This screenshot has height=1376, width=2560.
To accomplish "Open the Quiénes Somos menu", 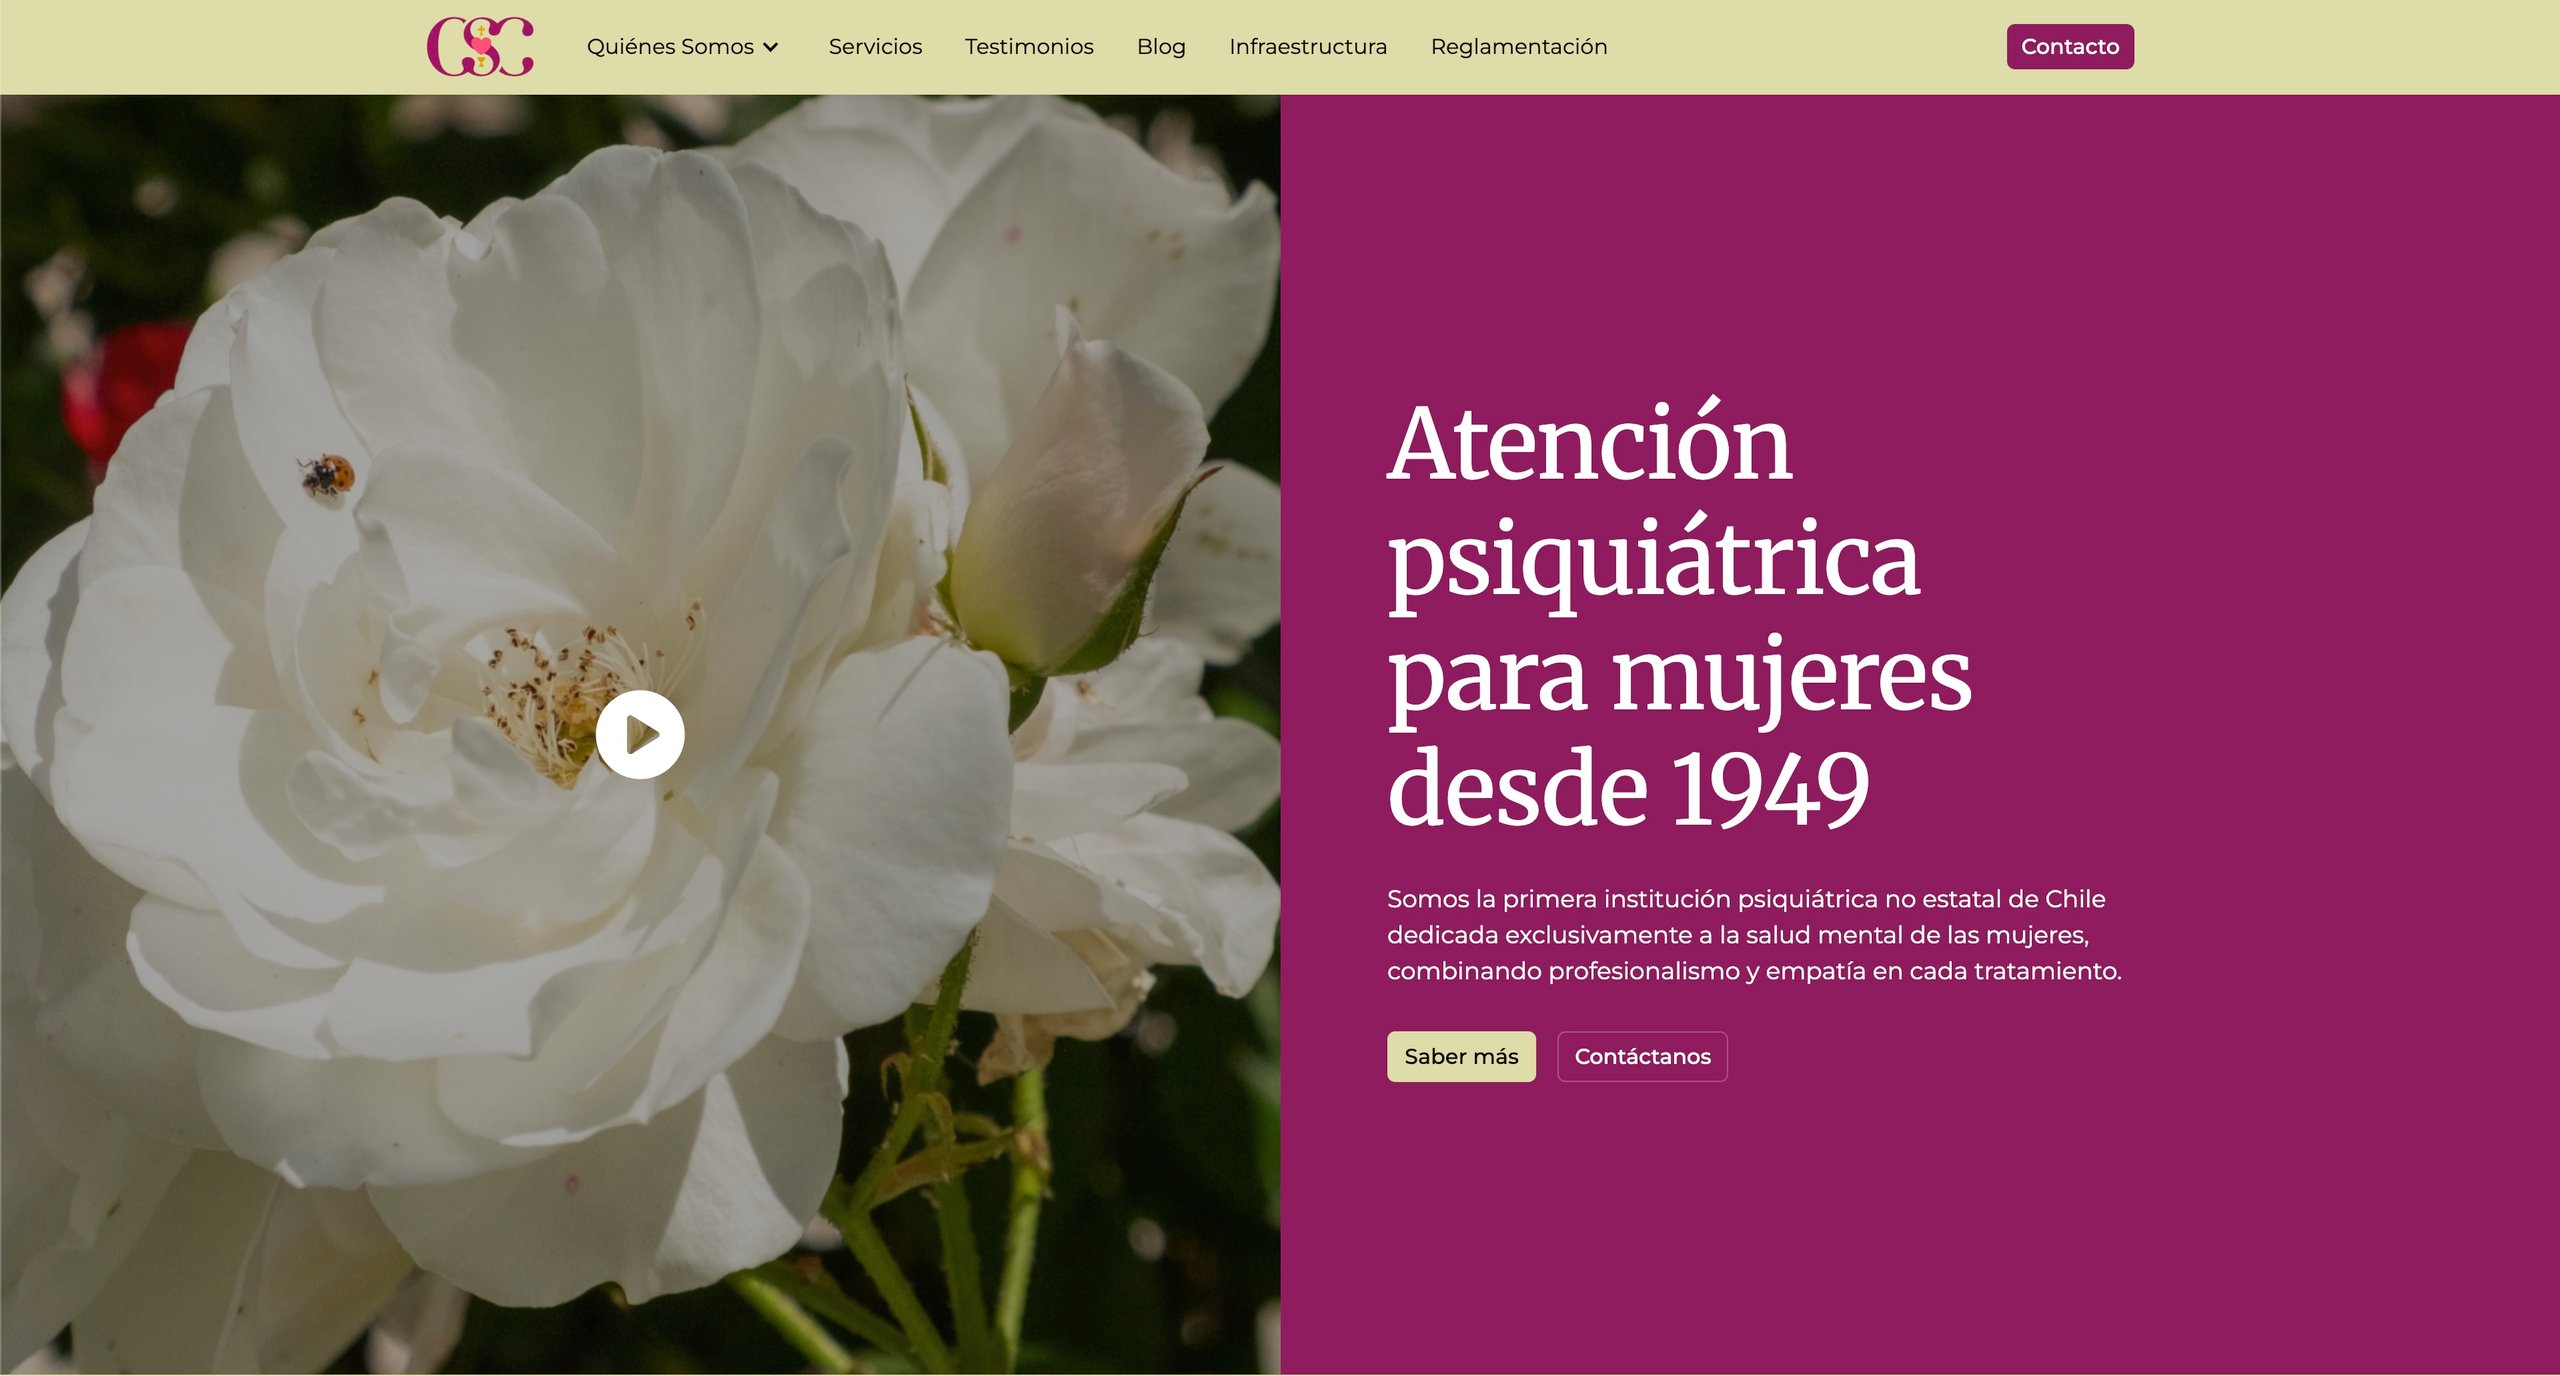I will point(670,47).
